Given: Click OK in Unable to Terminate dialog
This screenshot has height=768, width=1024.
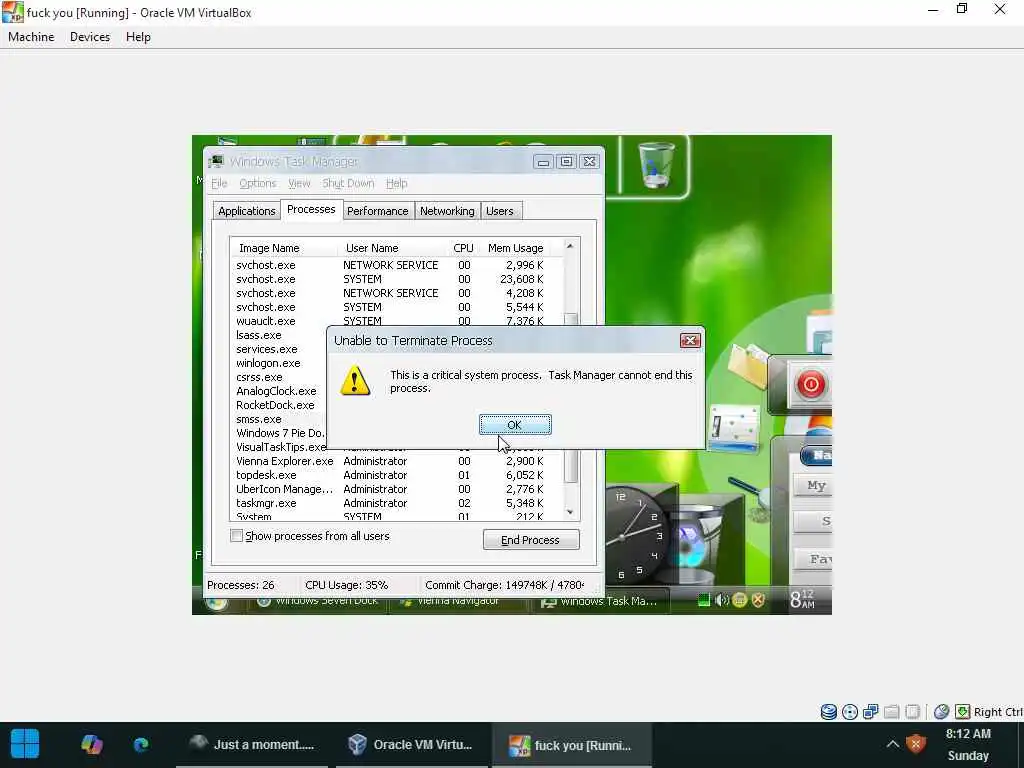Looking at the screenshot, I should tap(515, 424).
